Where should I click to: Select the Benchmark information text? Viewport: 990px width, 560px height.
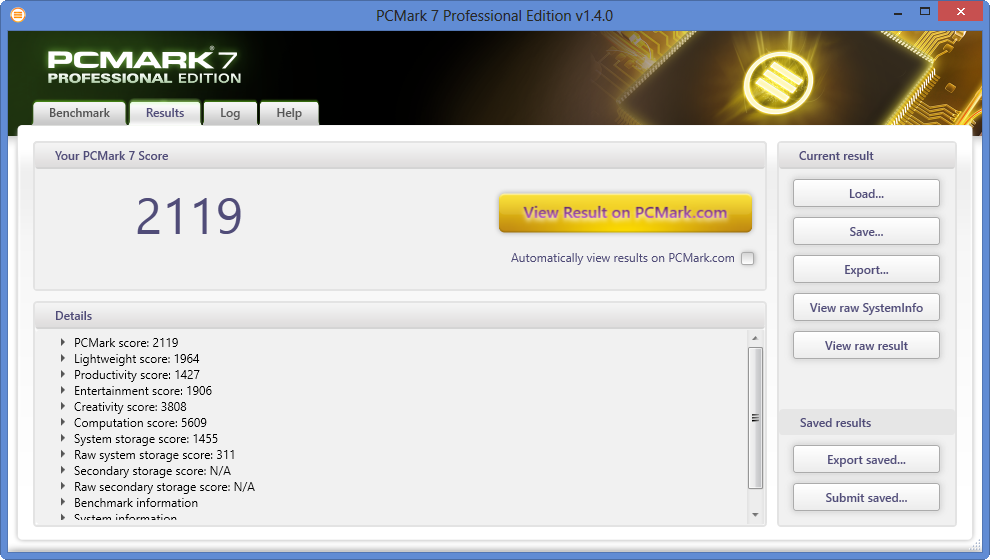coord(136,503)
